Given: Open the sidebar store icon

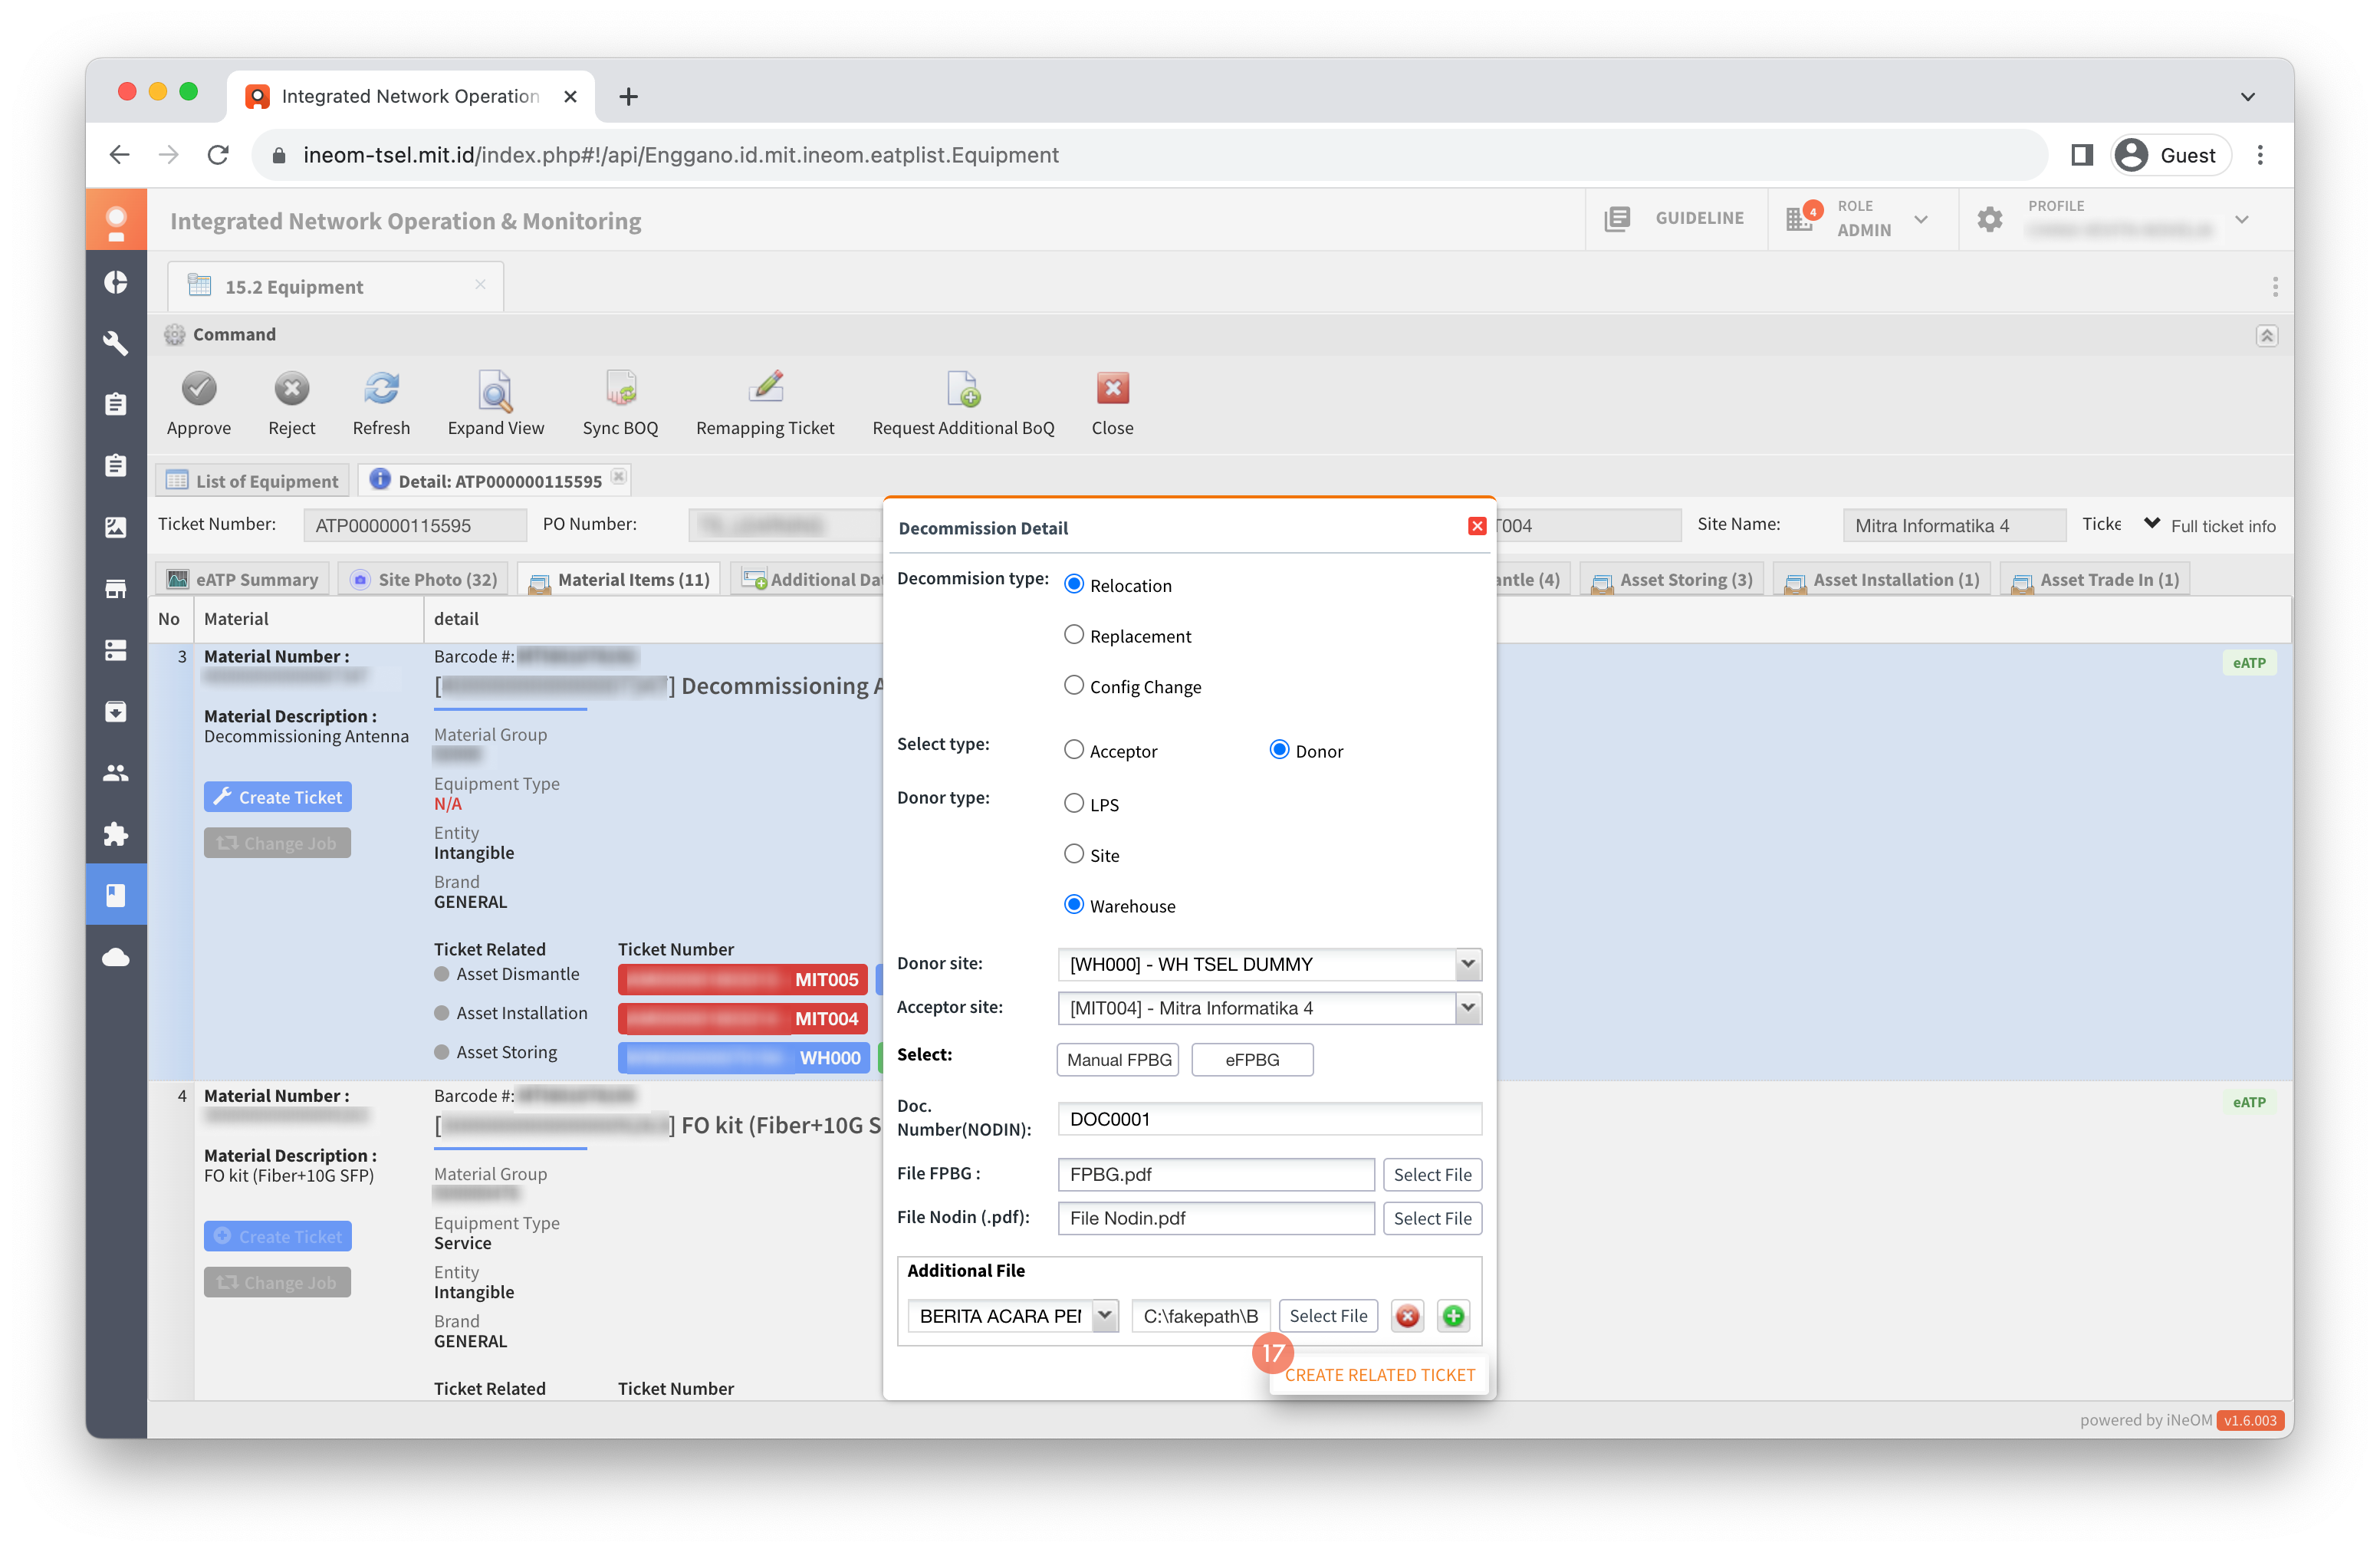Looking at the screenshot, I should (x=116, y=589).
